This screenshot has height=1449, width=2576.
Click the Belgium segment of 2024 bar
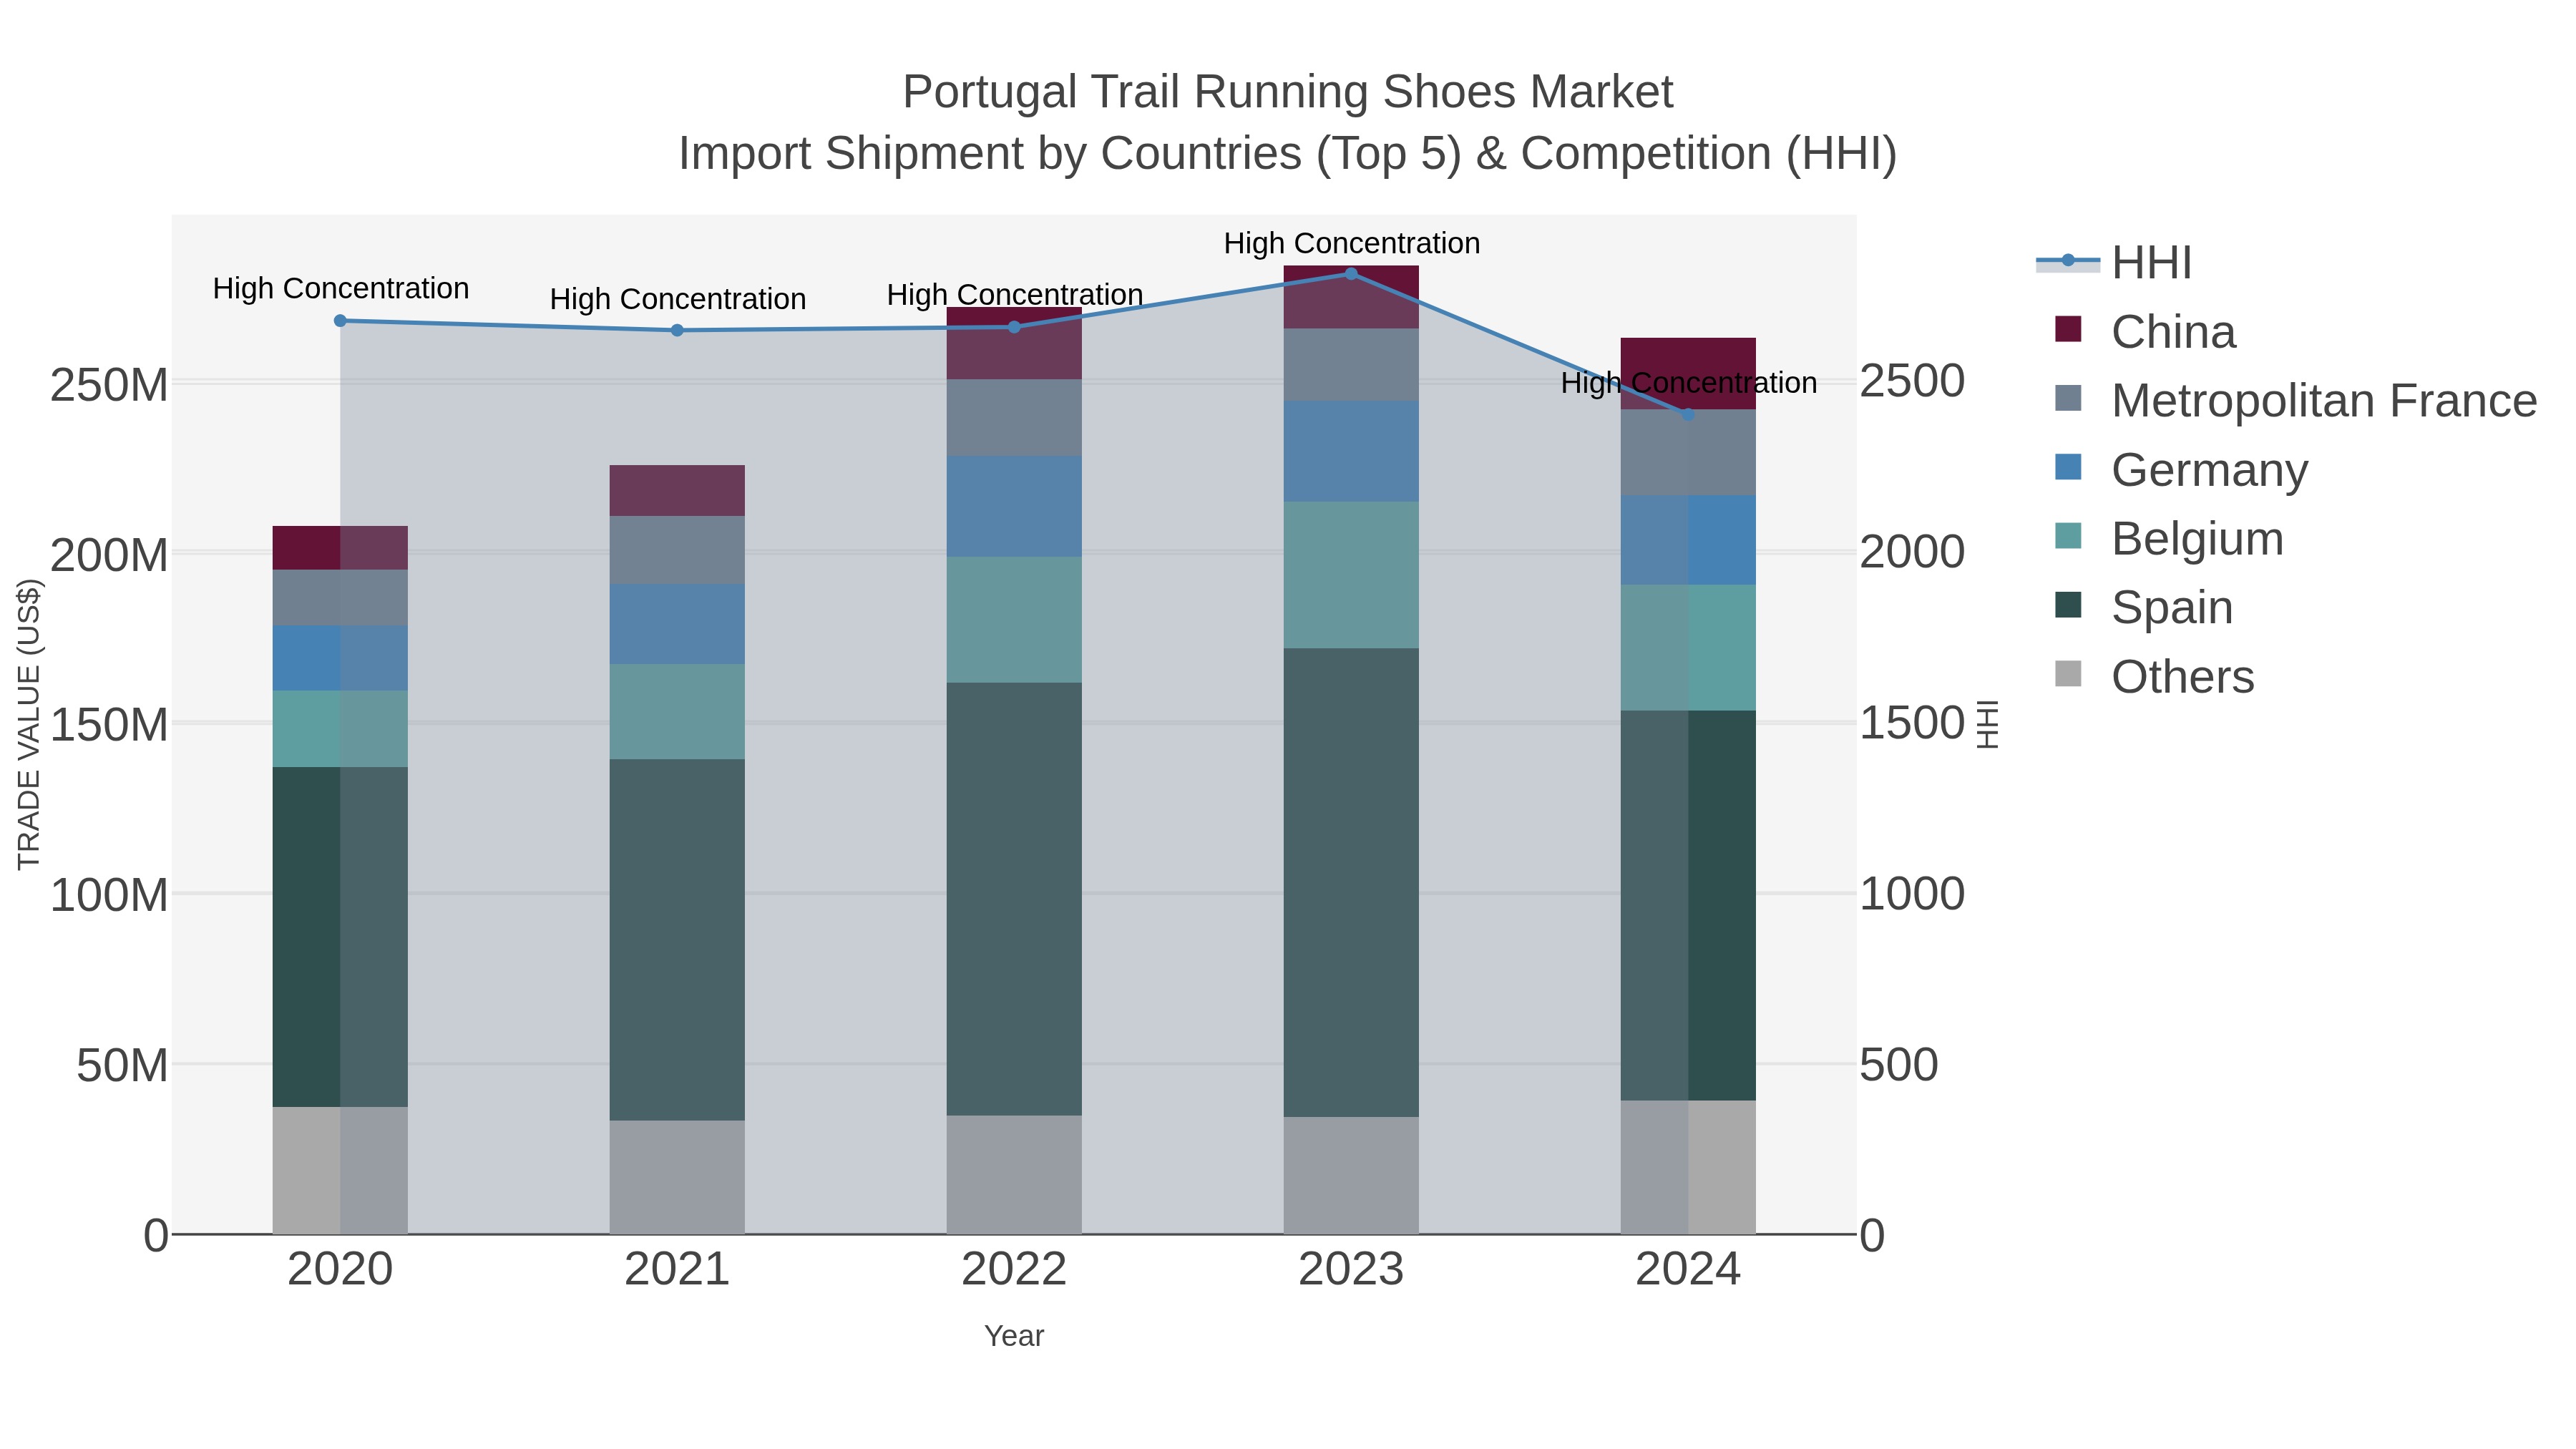(1688, 648)
